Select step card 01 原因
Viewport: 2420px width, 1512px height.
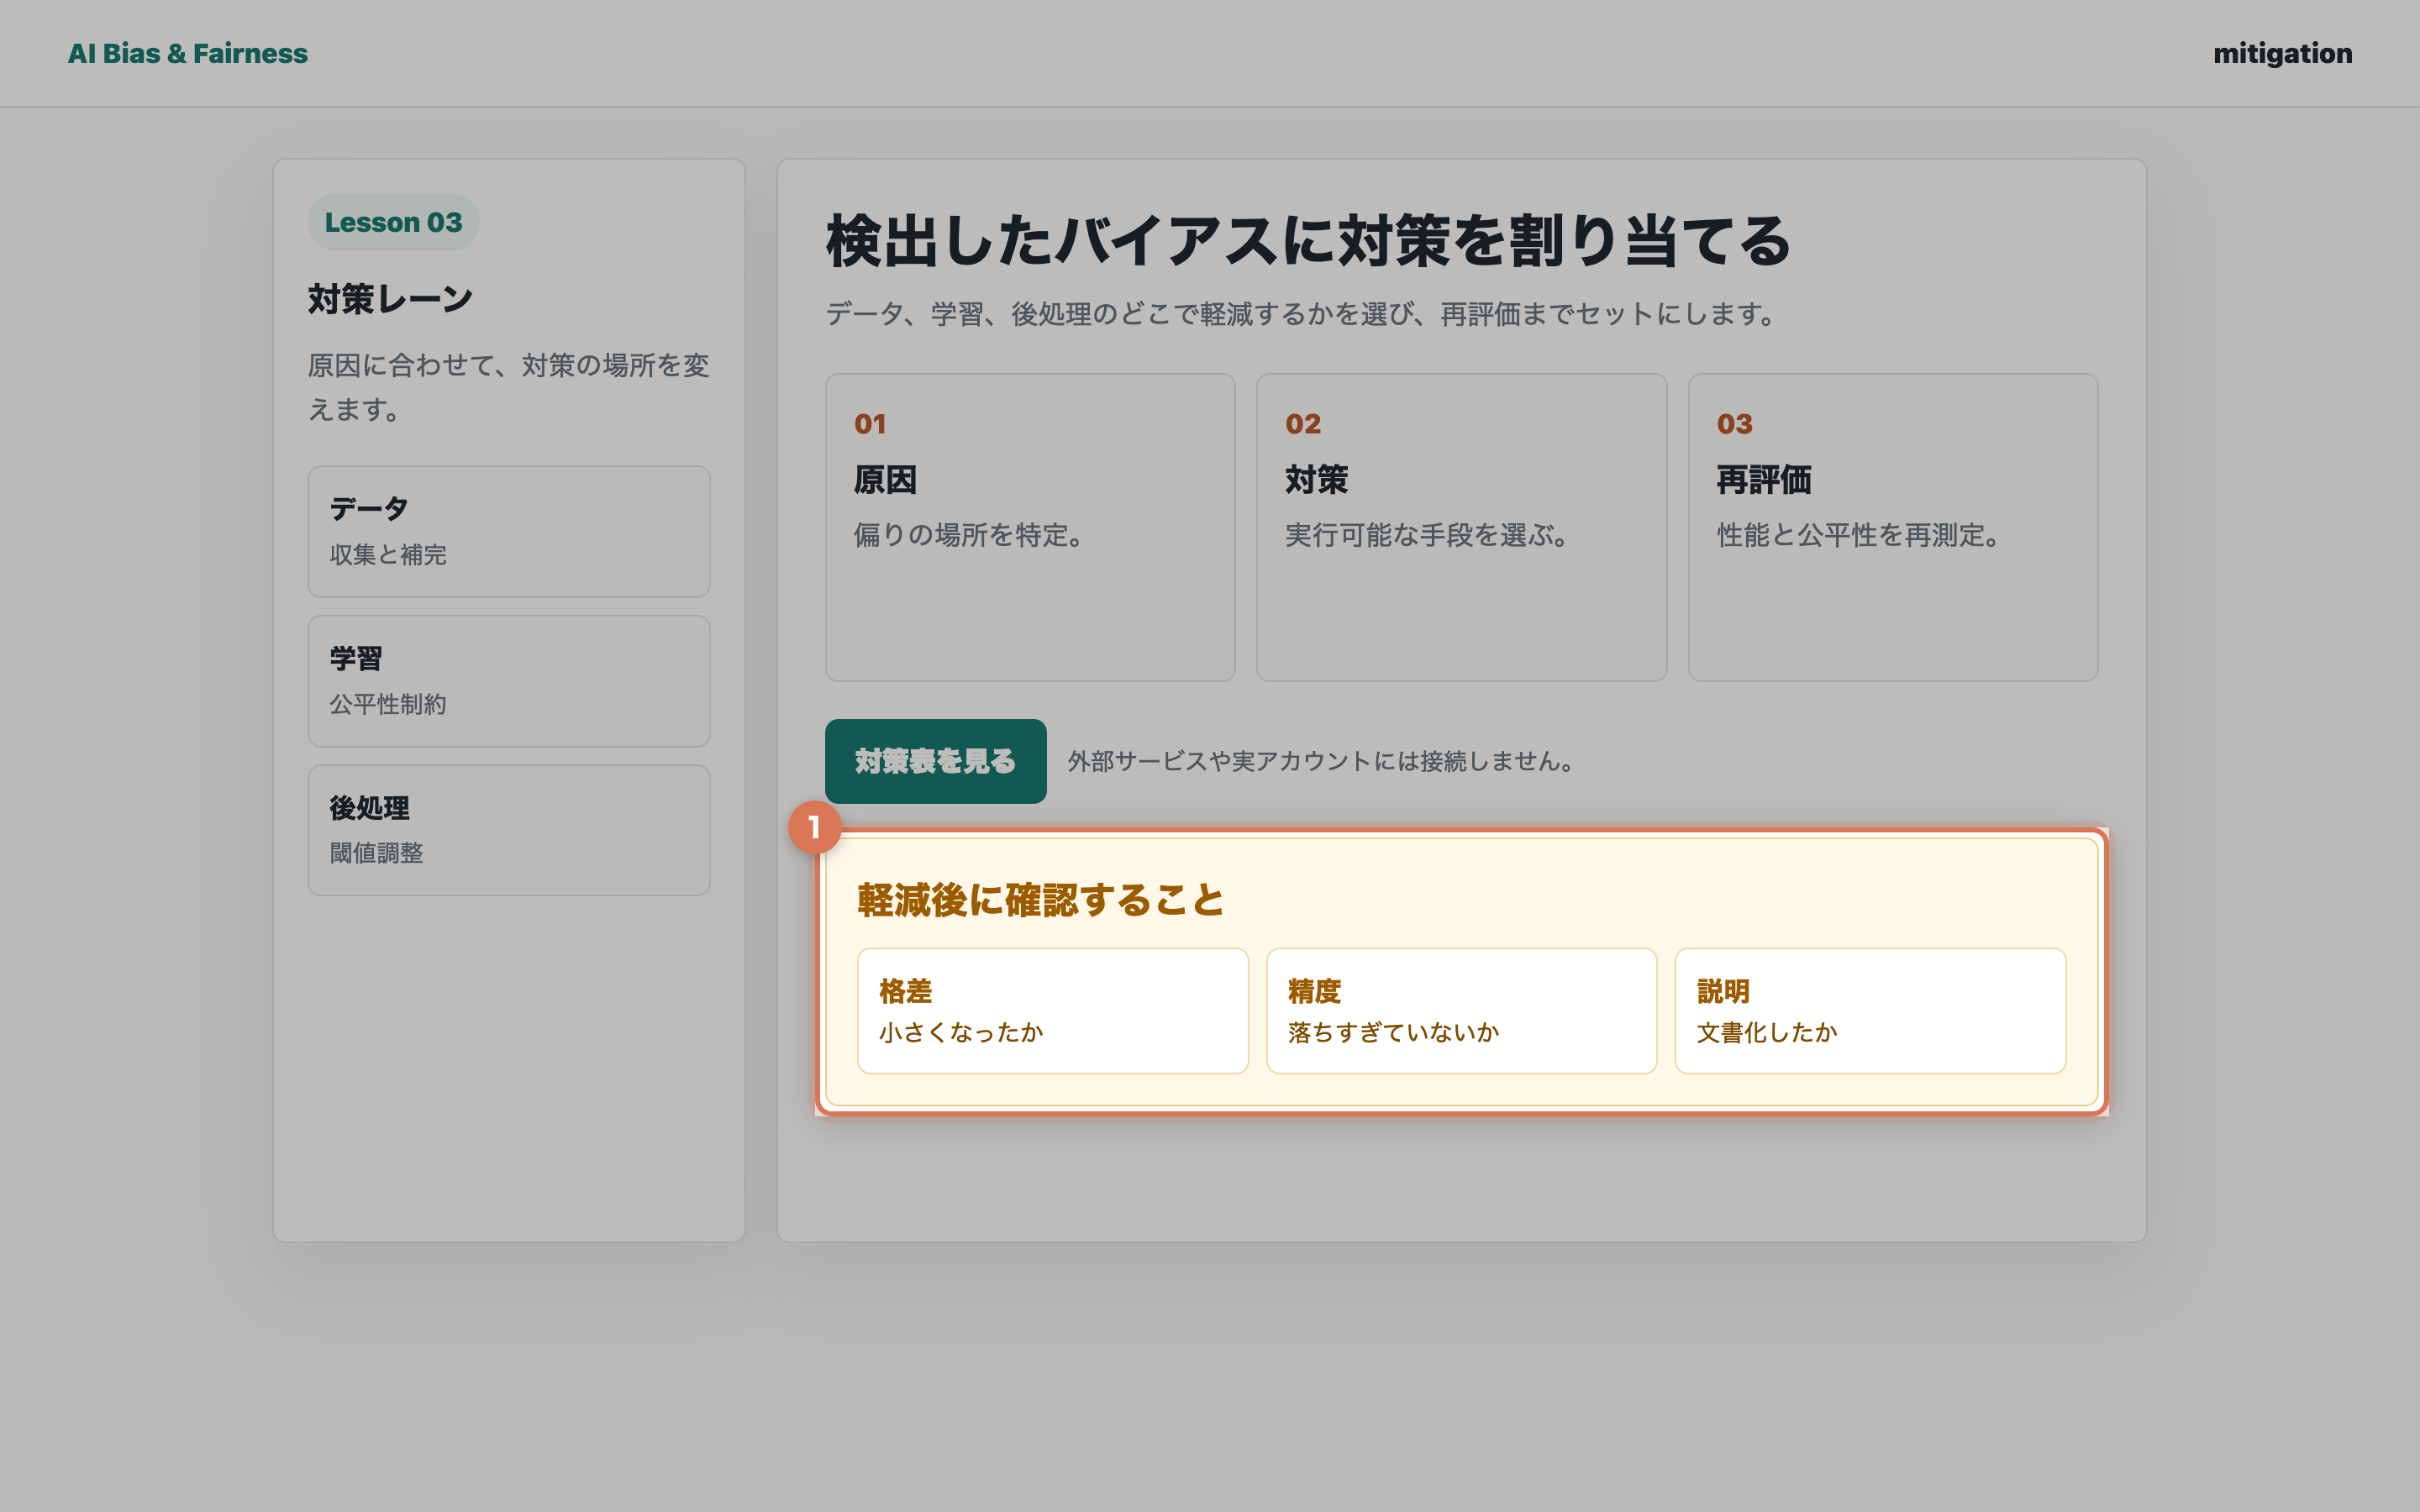1030,528
